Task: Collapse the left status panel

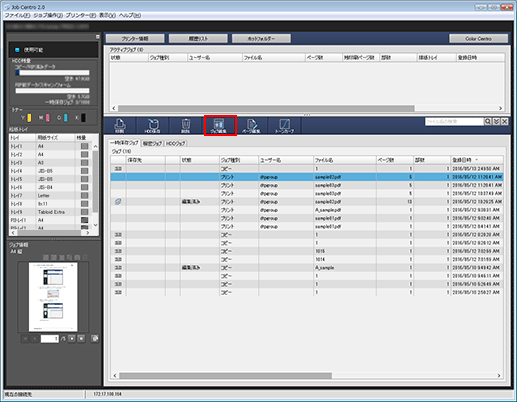Action: 97,37
